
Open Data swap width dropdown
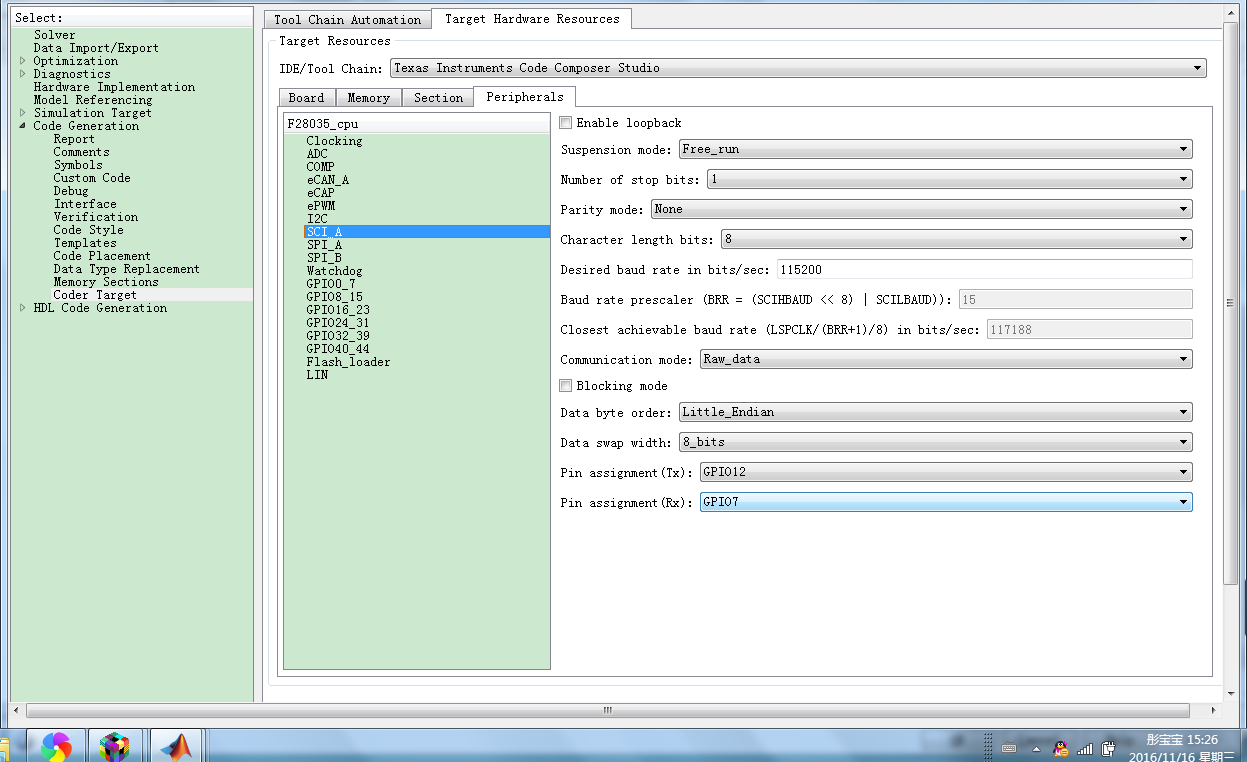click(935, 442)
